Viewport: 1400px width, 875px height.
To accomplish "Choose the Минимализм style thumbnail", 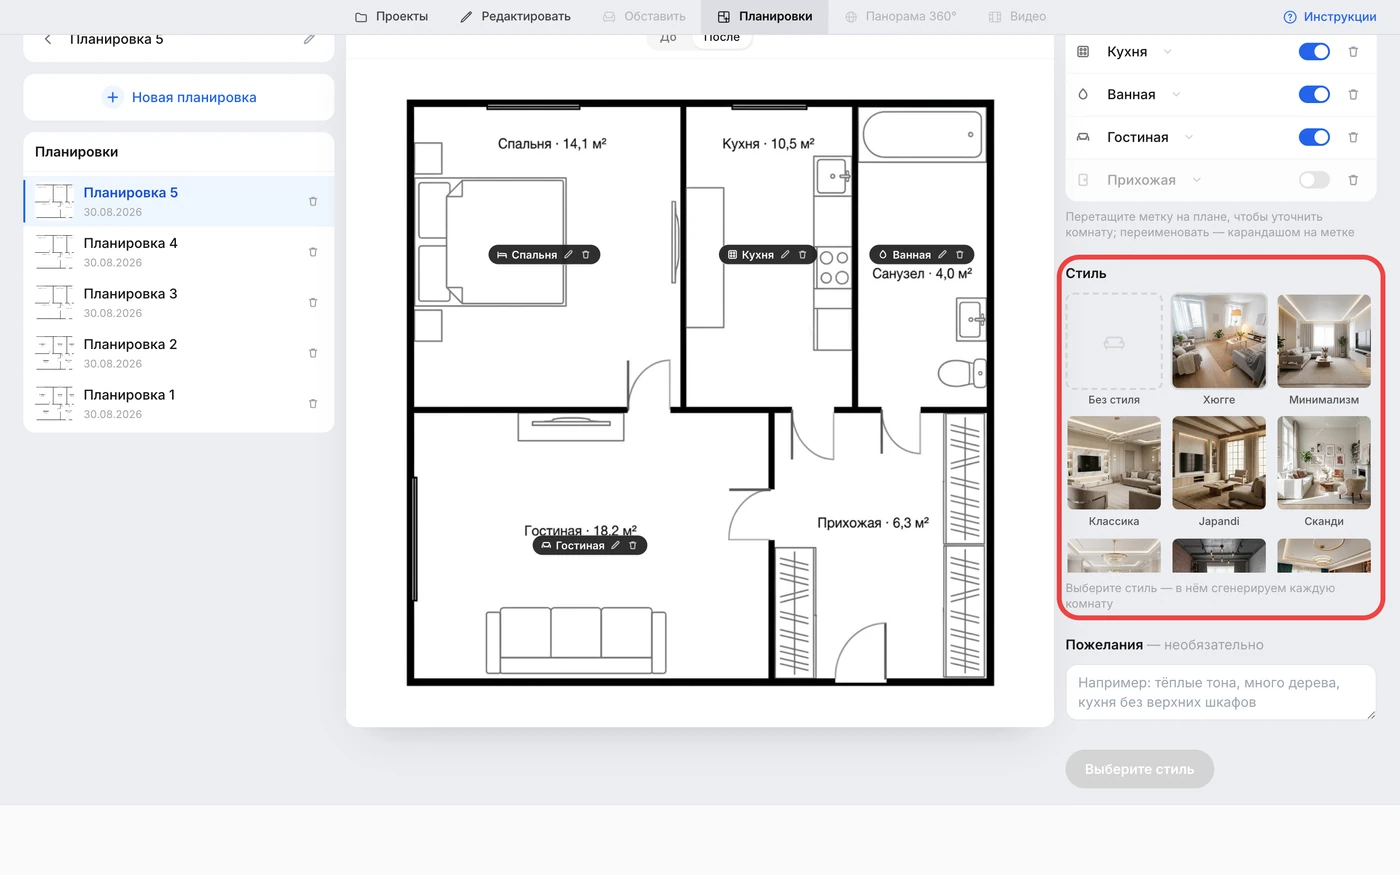I will click(1324, 341).
